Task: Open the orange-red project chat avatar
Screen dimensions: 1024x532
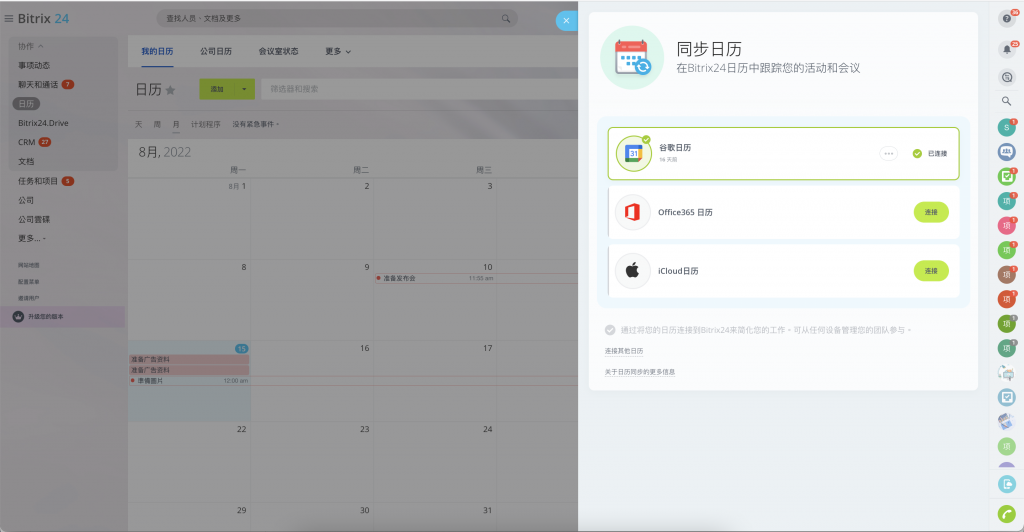Action: click(x=1006, y=299)
